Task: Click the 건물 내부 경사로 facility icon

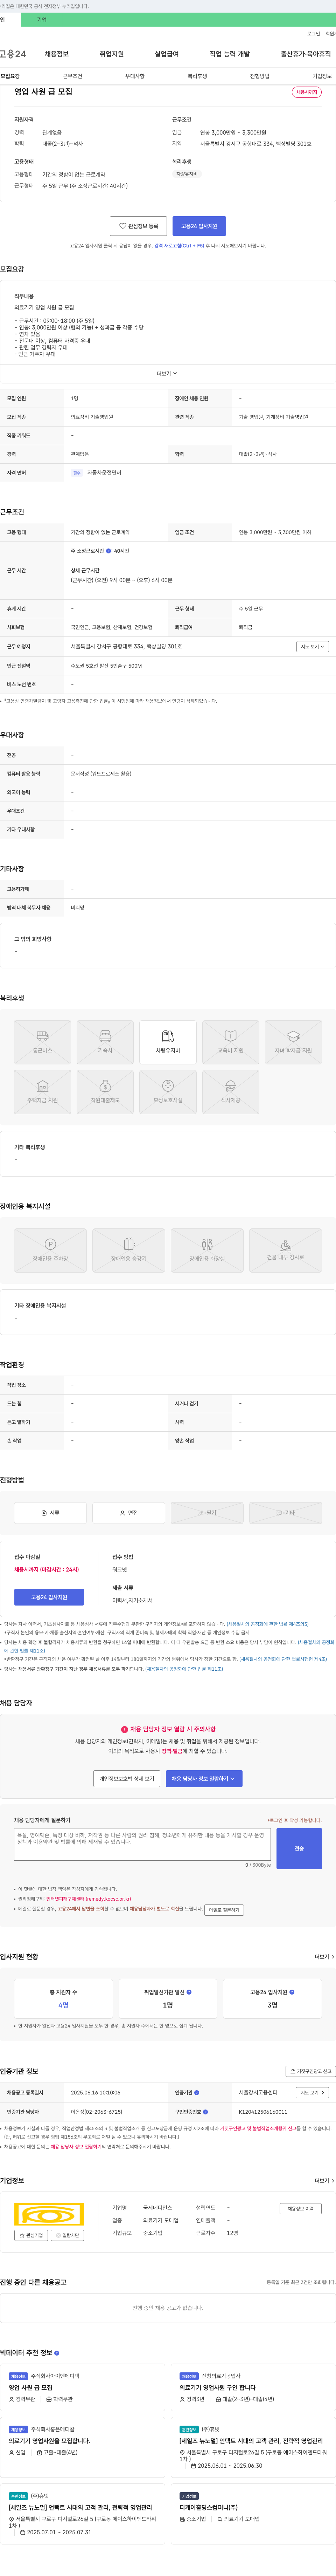Action: click(x=286, y=1250)
